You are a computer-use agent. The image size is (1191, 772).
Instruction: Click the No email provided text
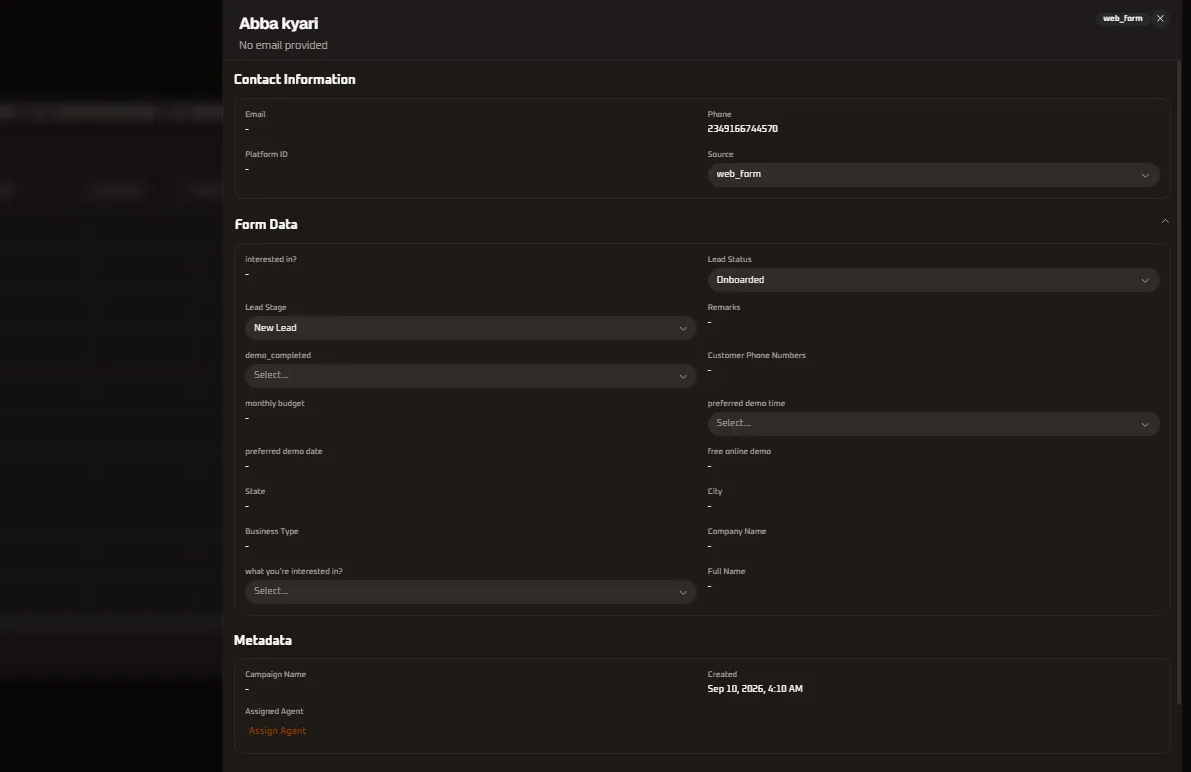click(x=283, y=46)
